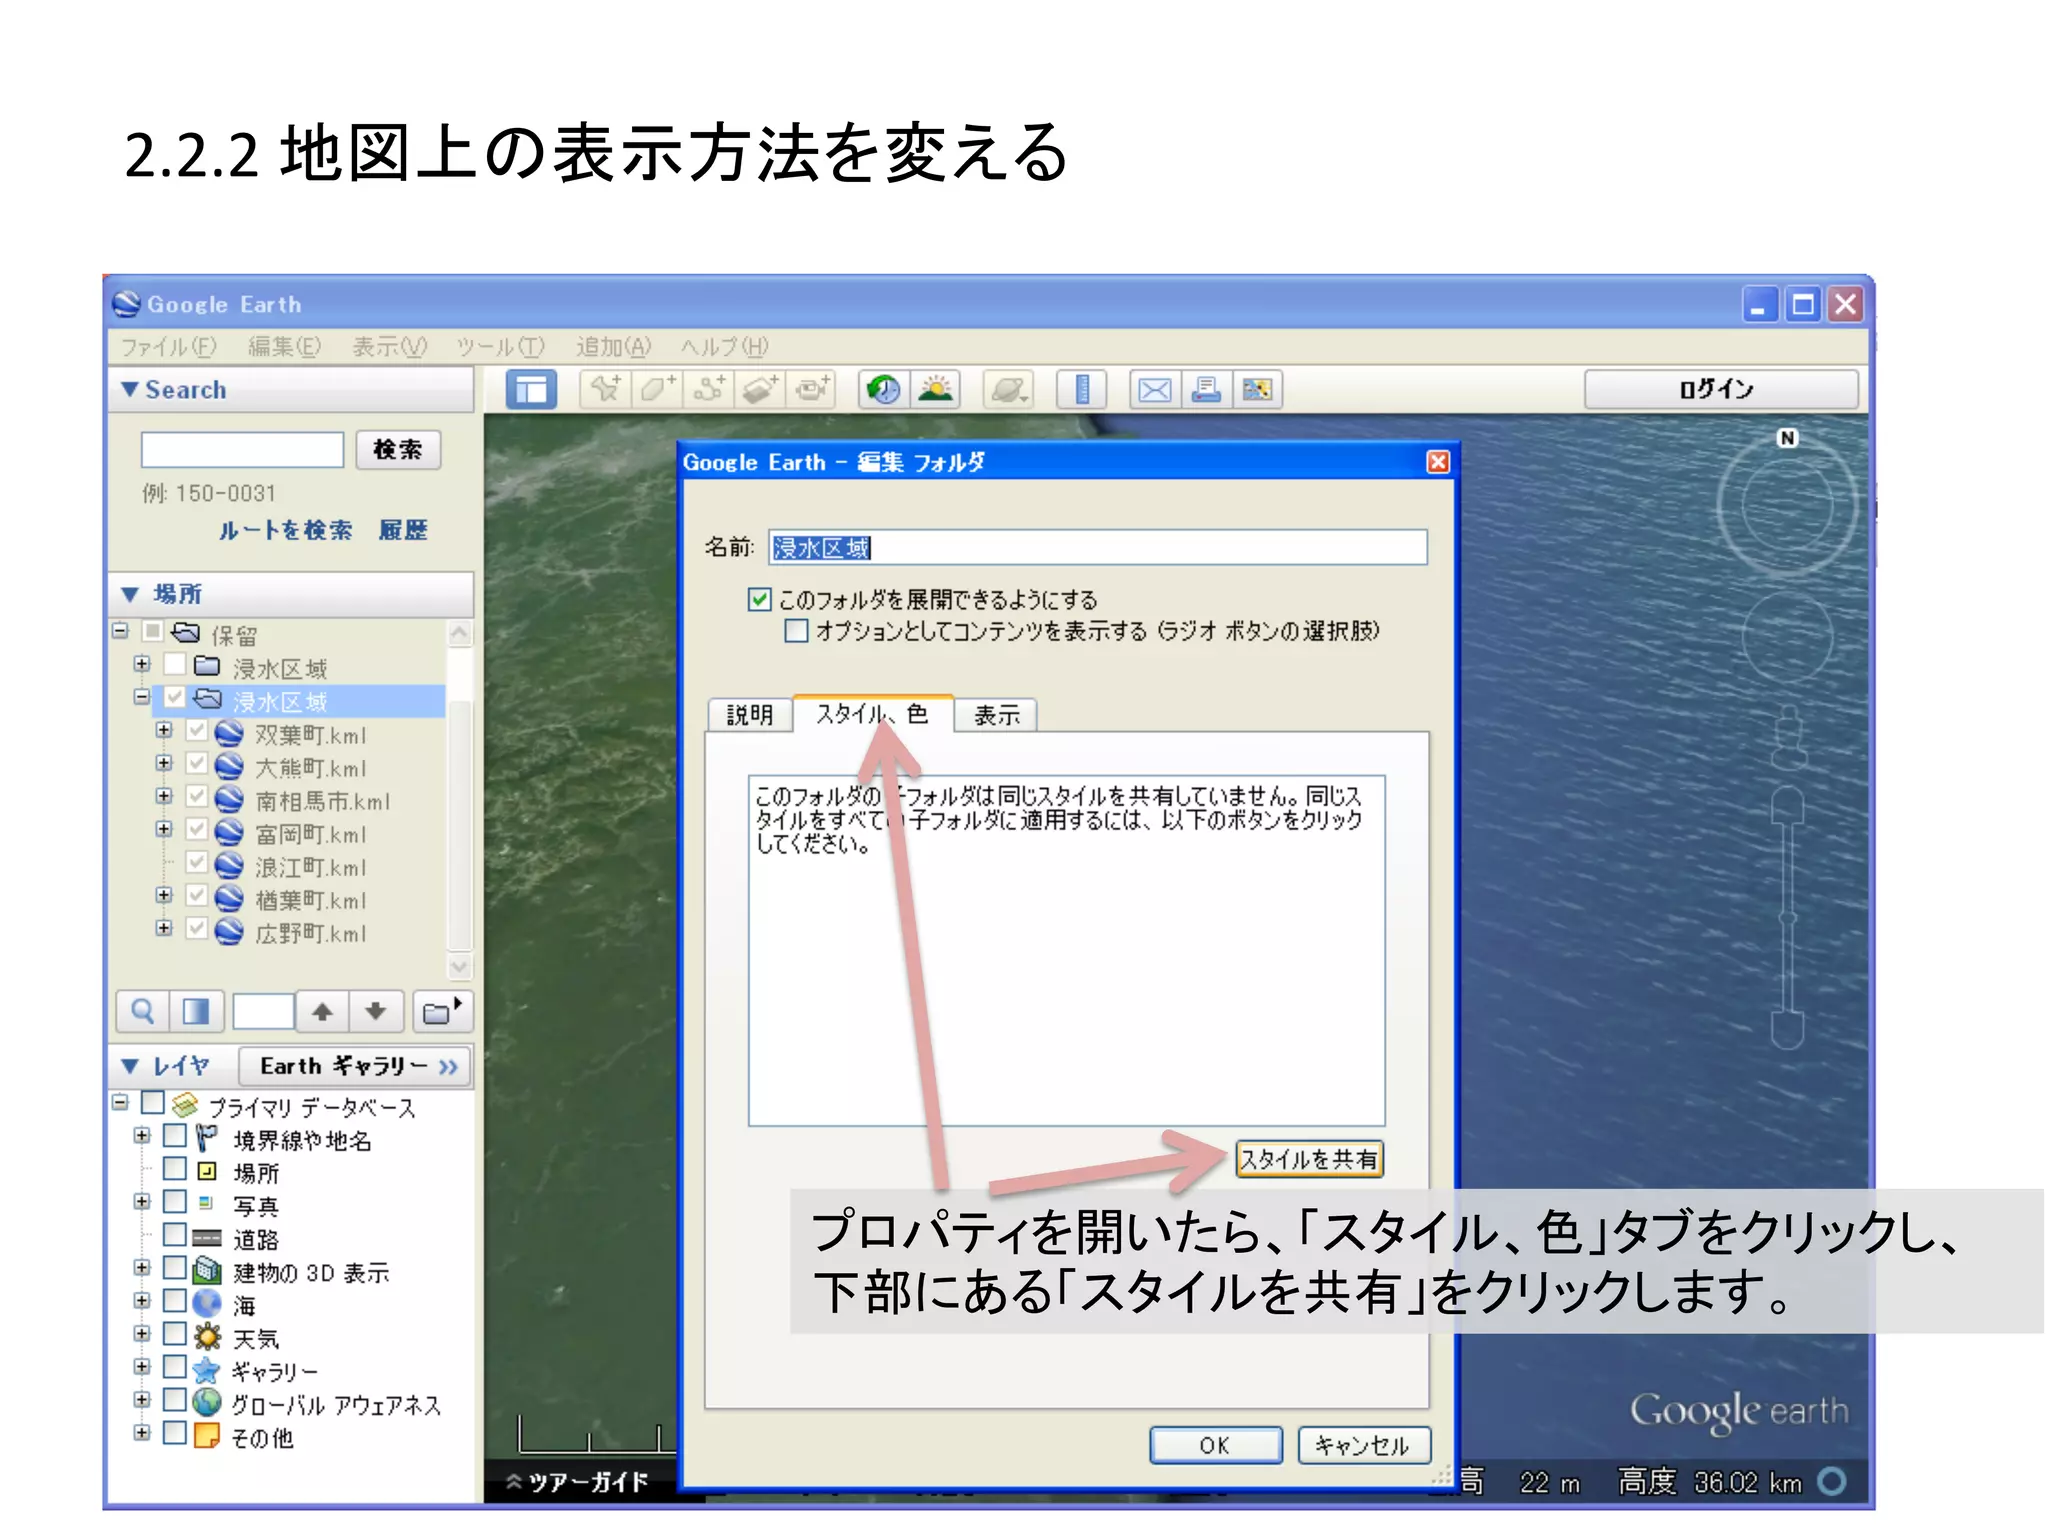Toggle このフォルダを展開できるようにする checkbox
Image resolution: width=2048 pixels, height=1536 pixels.
click(x=760, y=600)
